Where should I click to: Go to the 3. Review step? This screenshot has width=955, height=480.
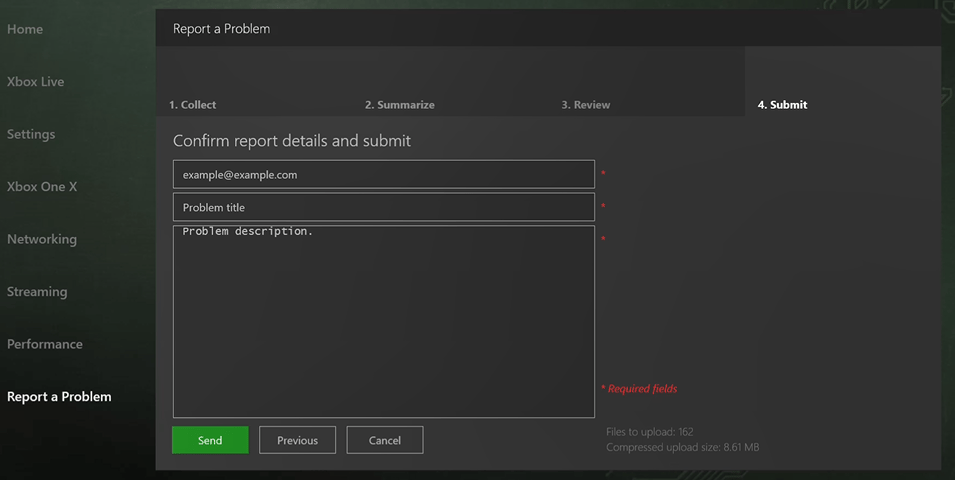tap(585, 105)
